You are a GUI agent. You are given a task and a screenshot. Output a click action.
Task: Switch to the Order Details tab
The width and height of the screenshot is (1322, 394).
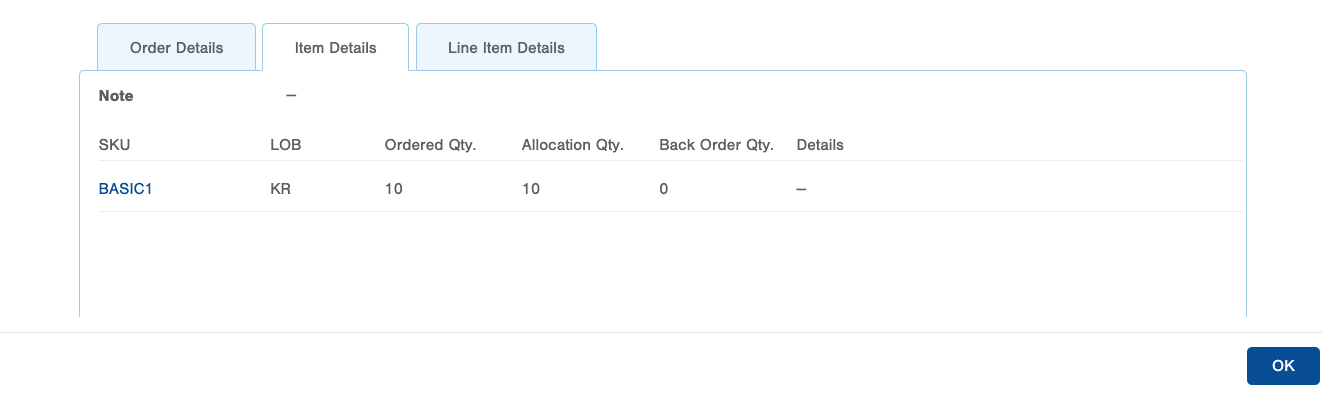coord(176,47)
